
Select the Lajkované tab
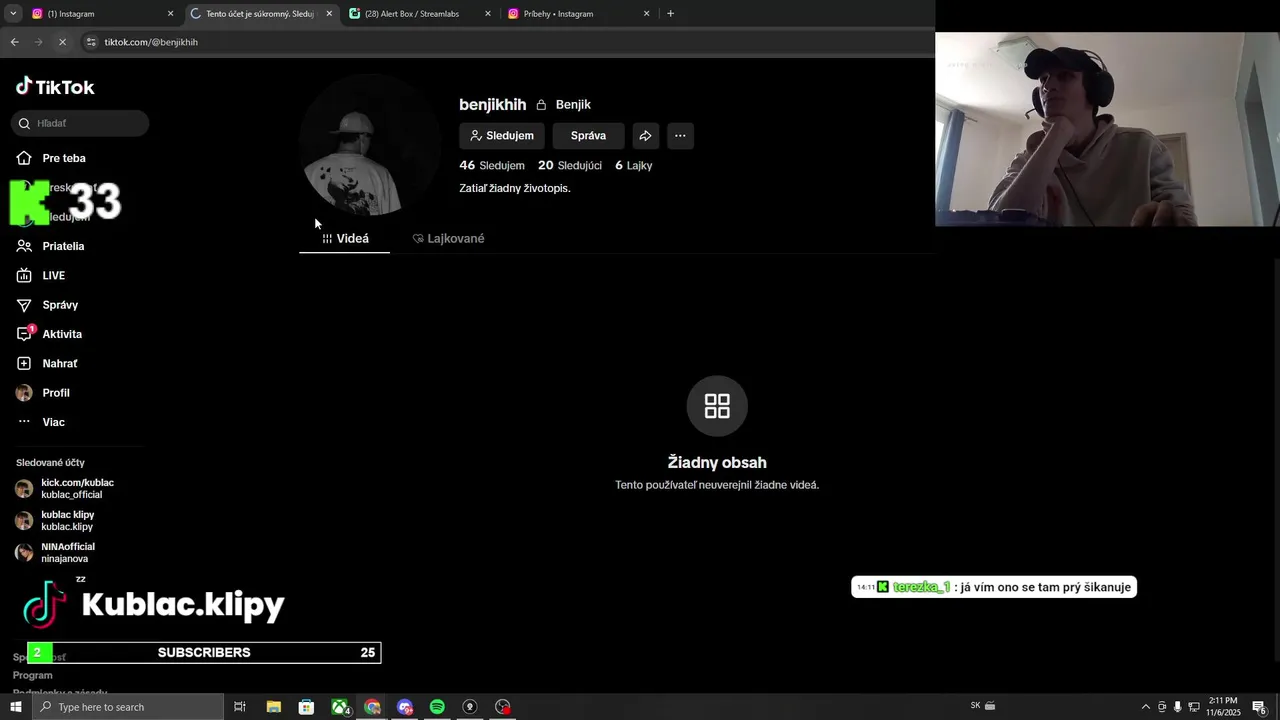[448, 238]
